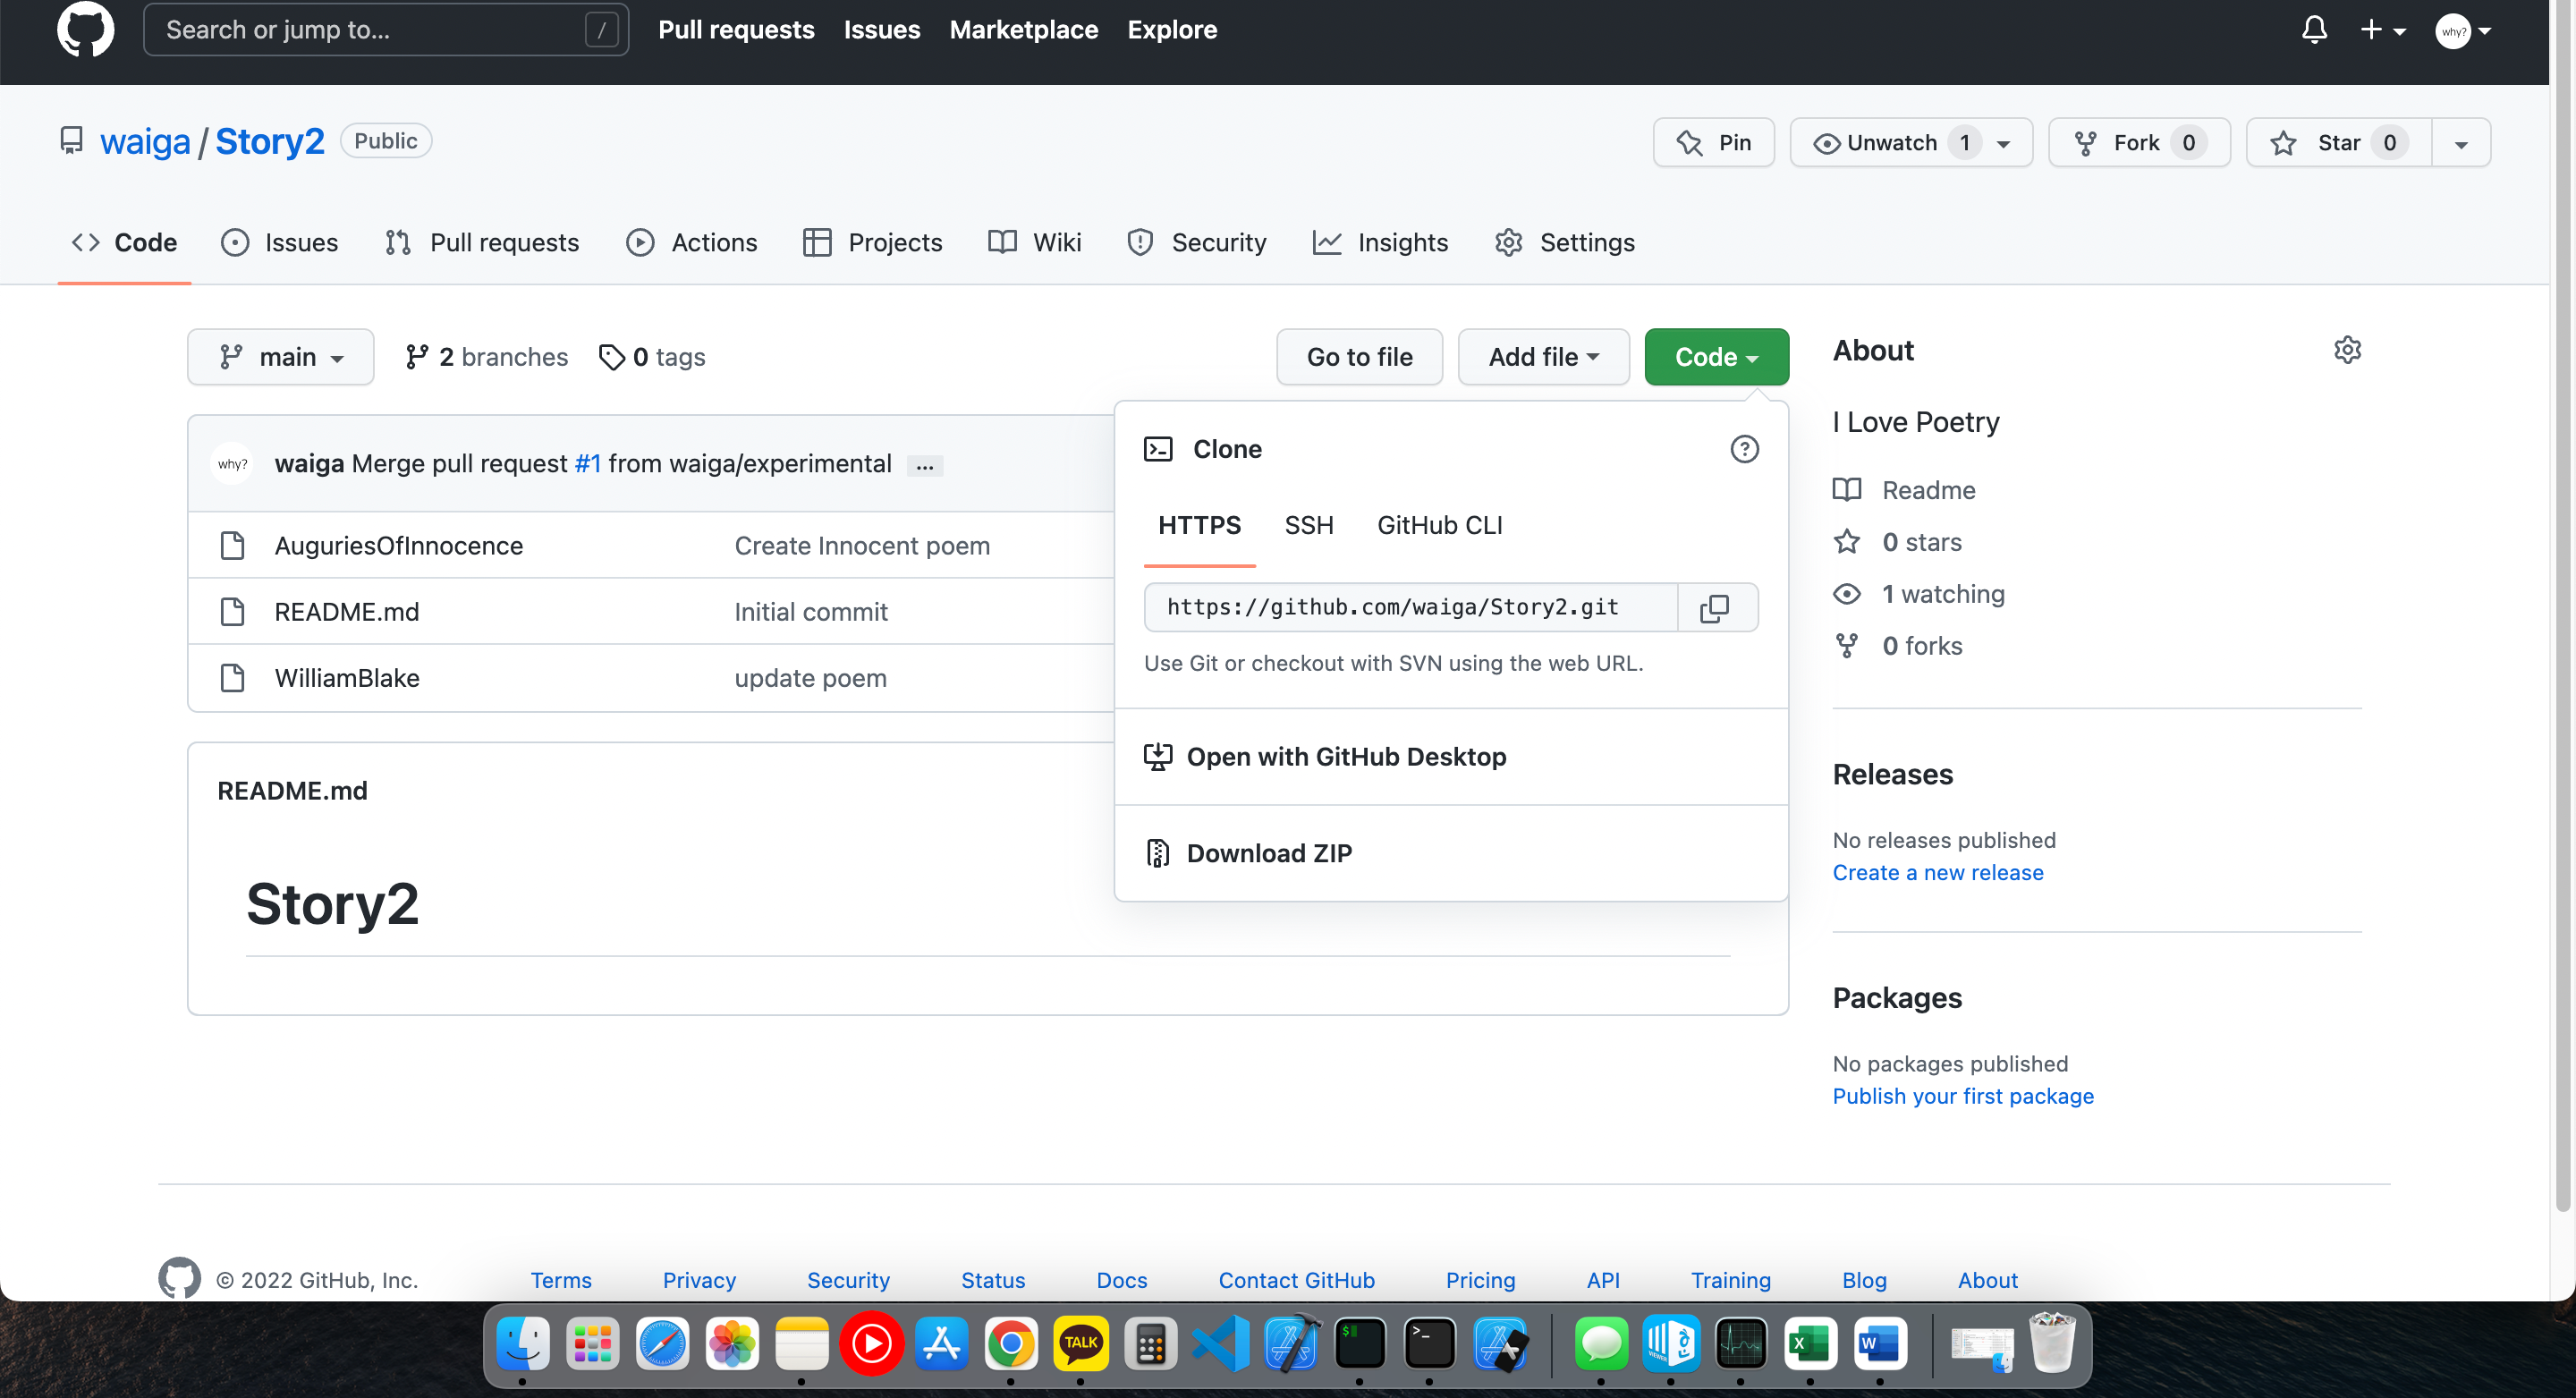The width and height of the screenshot is (2576, 1398).
Task: Open Marketplace in top navigation
Action: tap(1024, 30)
